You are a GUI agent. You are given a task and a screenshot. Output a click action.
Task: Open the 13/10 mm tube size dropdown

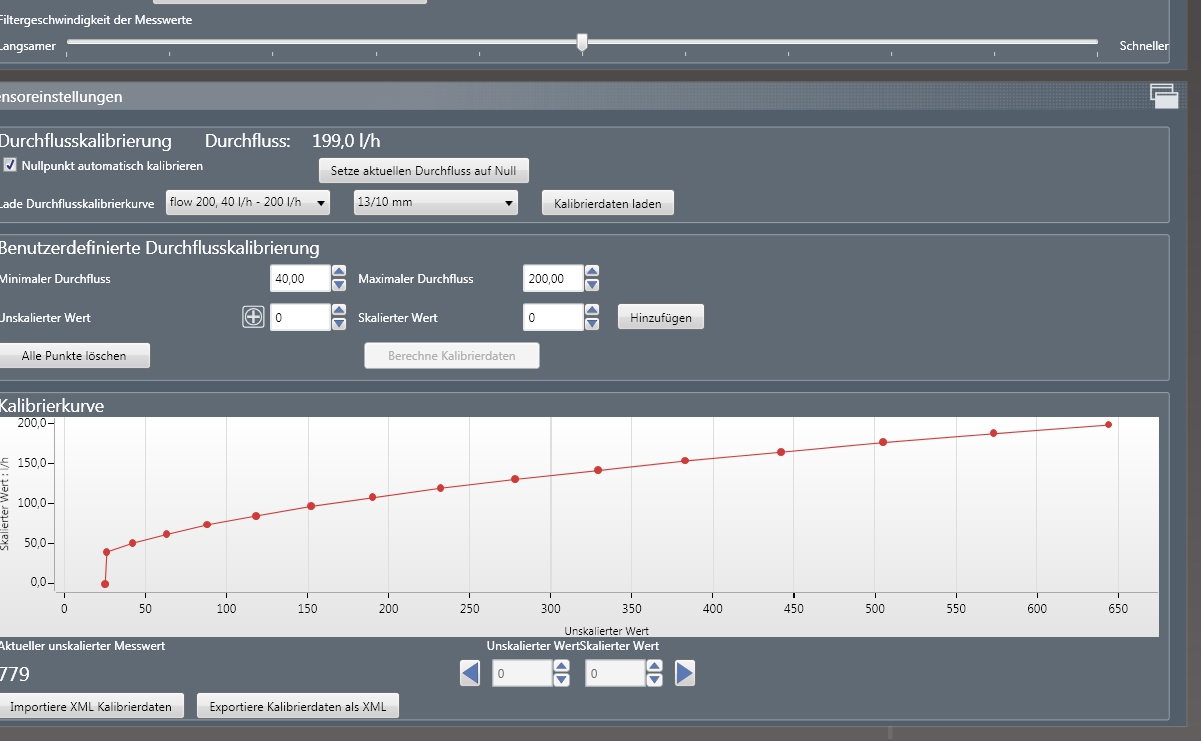click(x=436, y=203)
